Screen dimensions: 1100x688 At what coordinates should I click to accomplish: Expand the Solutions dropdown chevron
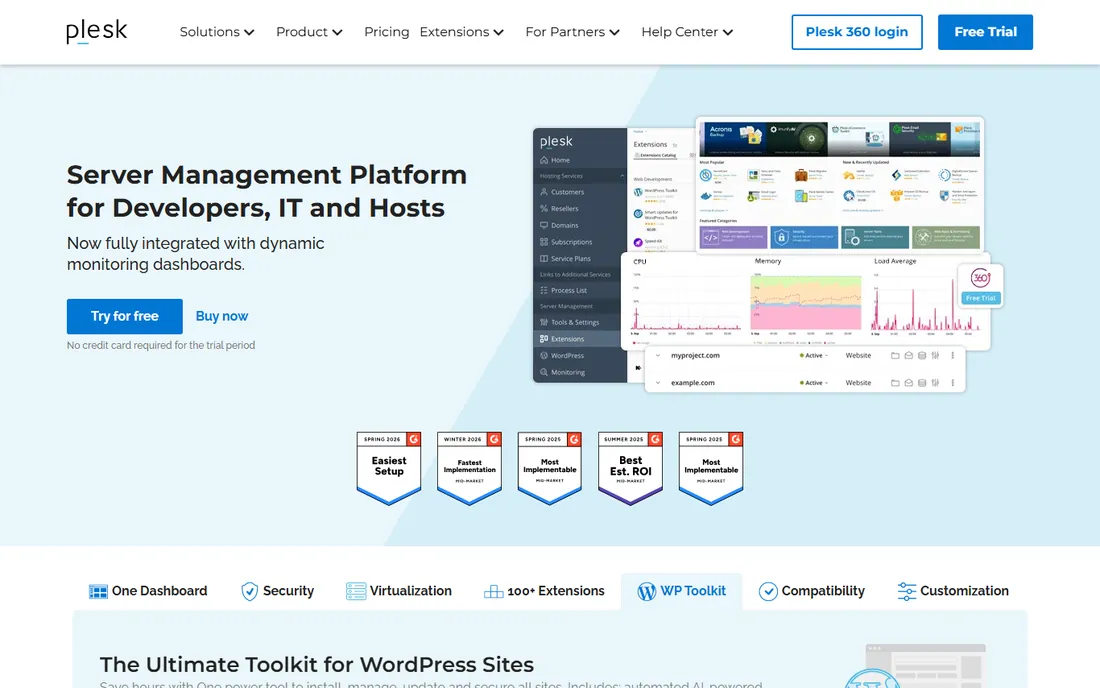[249, 32]
